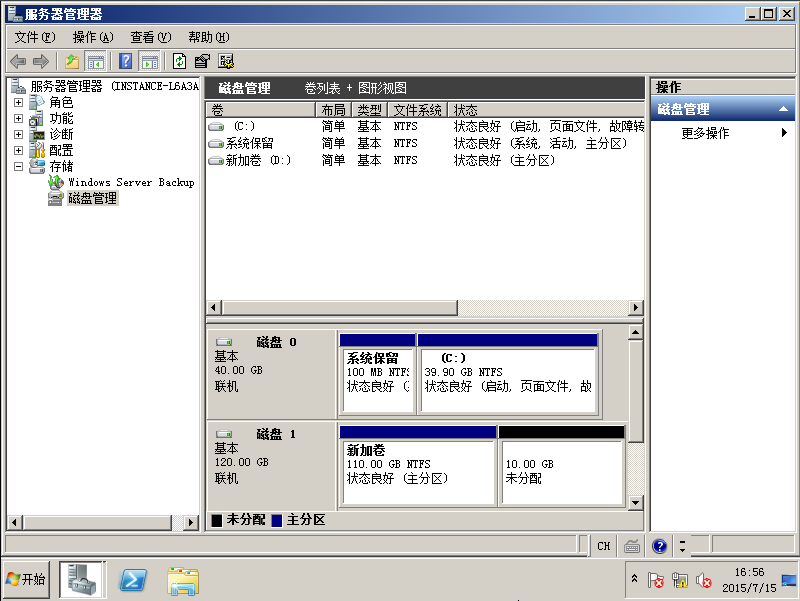This screenshot has width=800, height=601.
Task: Sort by 文件系统 column header
Action: [417, 110]
